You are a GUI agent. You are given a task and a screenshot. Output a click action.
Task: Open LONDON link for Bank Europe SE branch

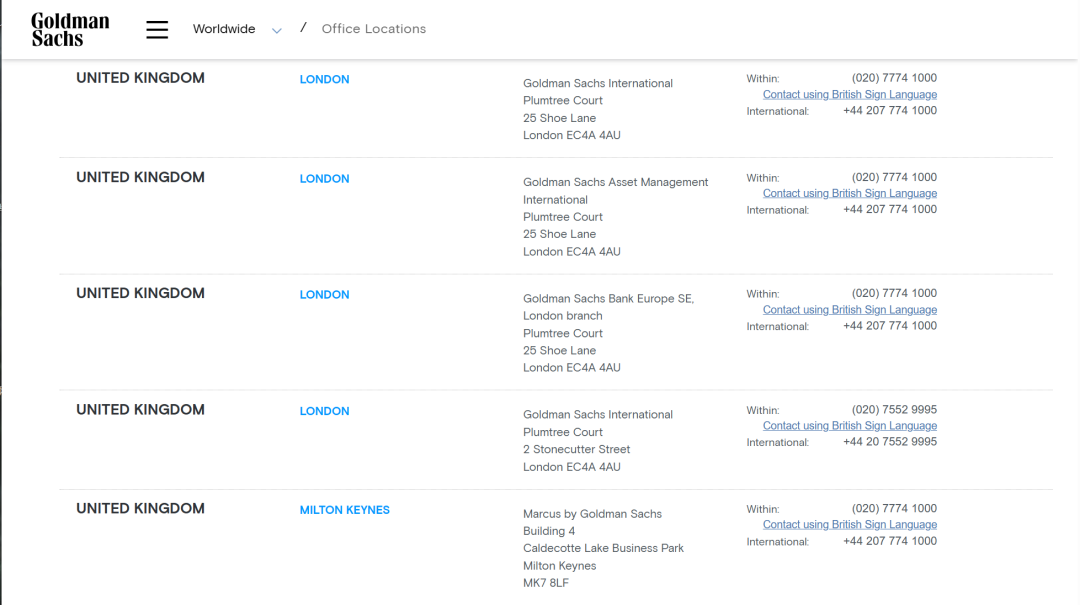coord(324,294)
